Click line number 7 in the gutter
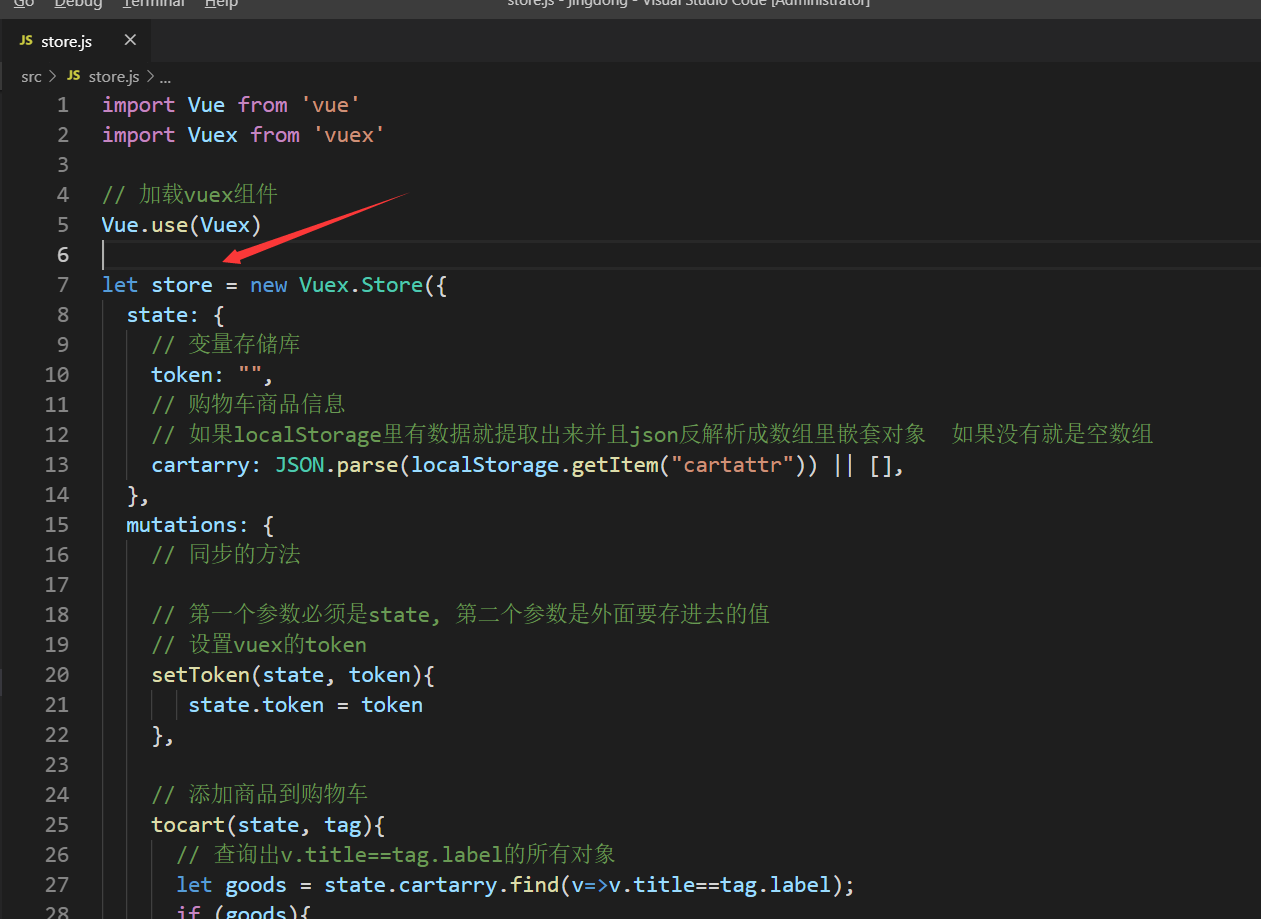 pos(63,285)
